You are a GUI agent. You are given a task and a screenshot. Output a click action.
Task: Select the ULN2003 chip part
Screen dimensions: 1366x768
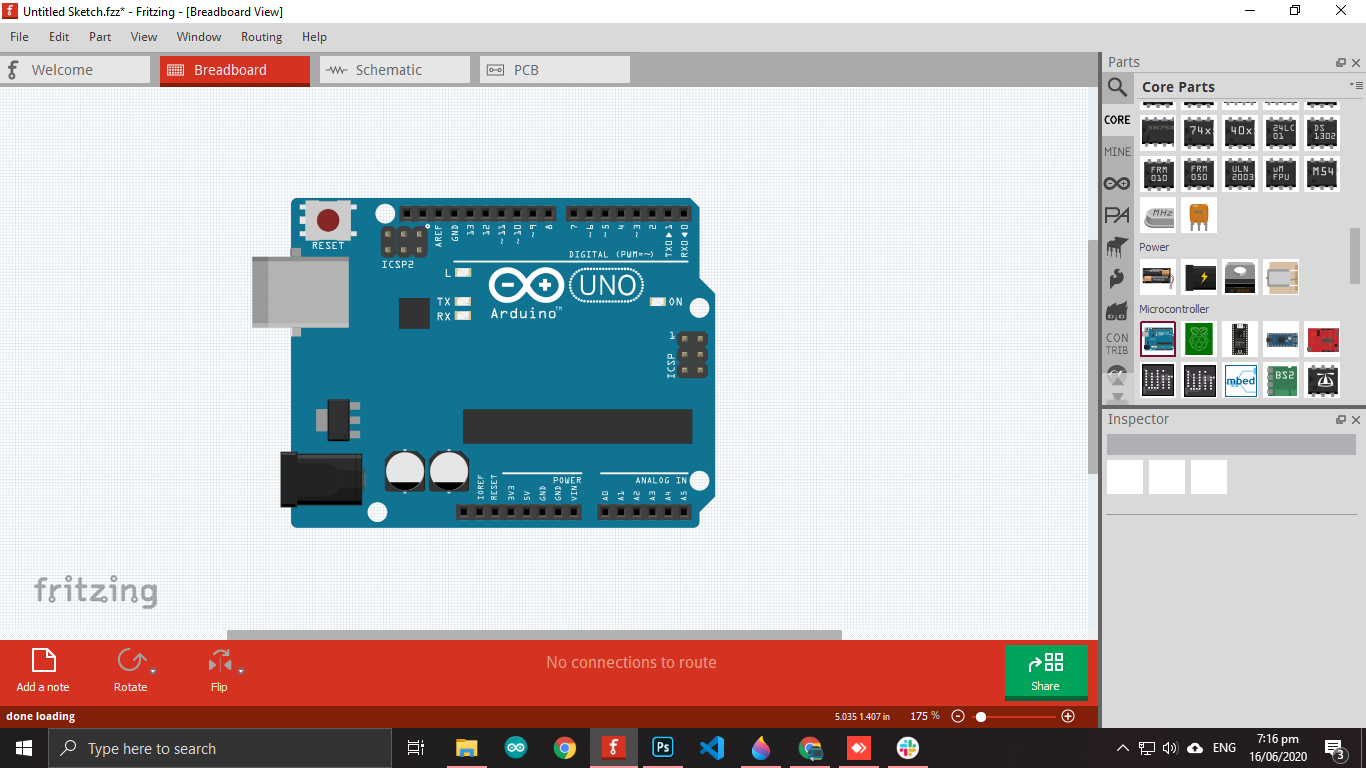(x=1240, y=173)
